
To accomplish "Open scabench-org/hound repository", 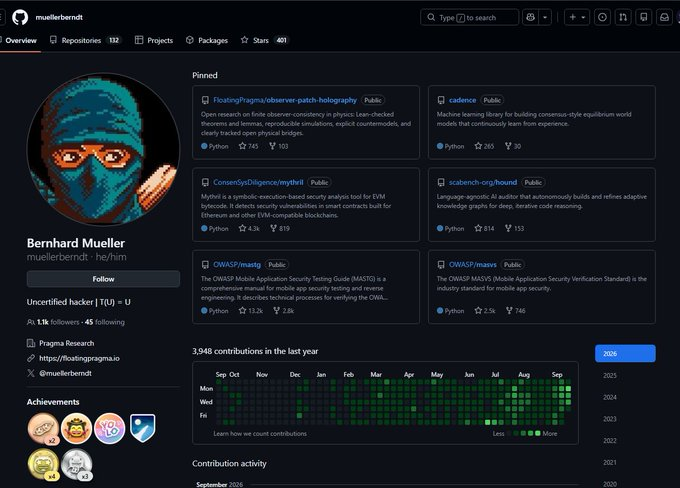I will click(x=483, y=182).
